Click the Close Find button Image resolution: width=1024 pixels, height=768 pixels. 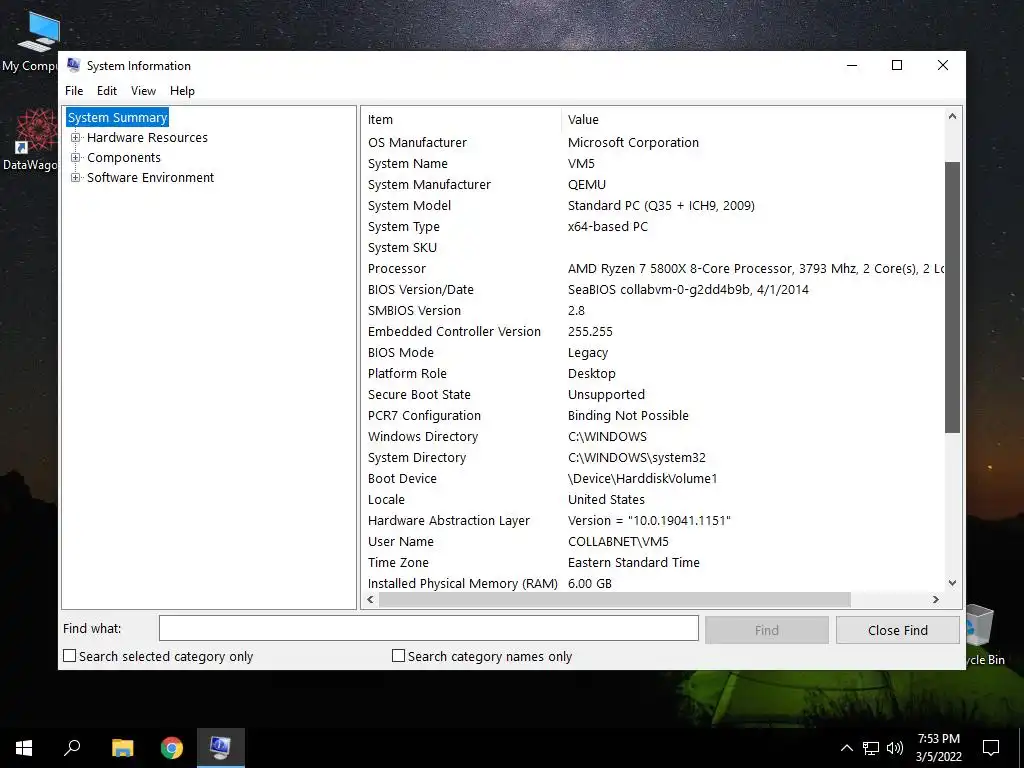point(898,630)
